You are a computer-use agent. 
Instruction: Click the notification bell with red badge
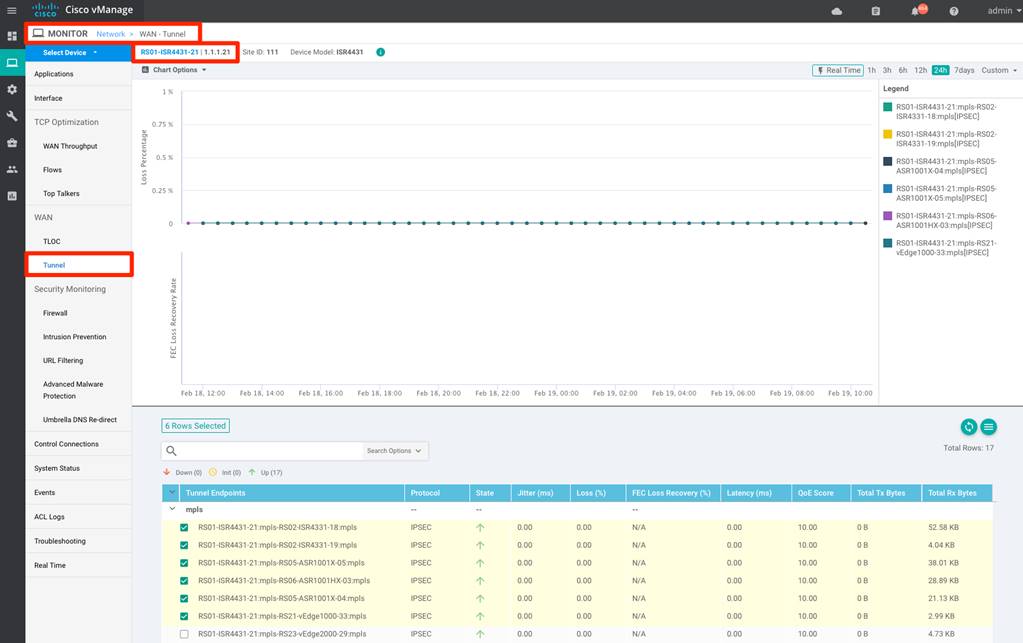tap(915, 11)
